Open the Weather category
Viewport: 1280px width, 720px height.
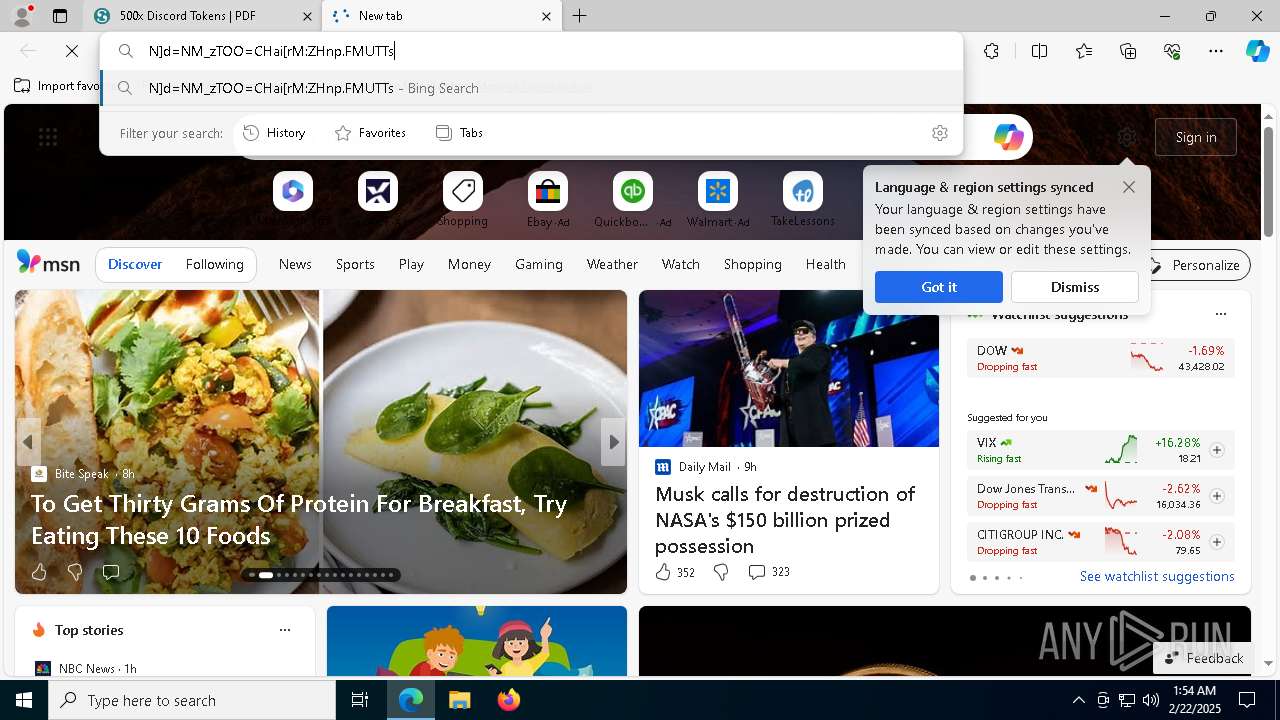tap(612, 264)
